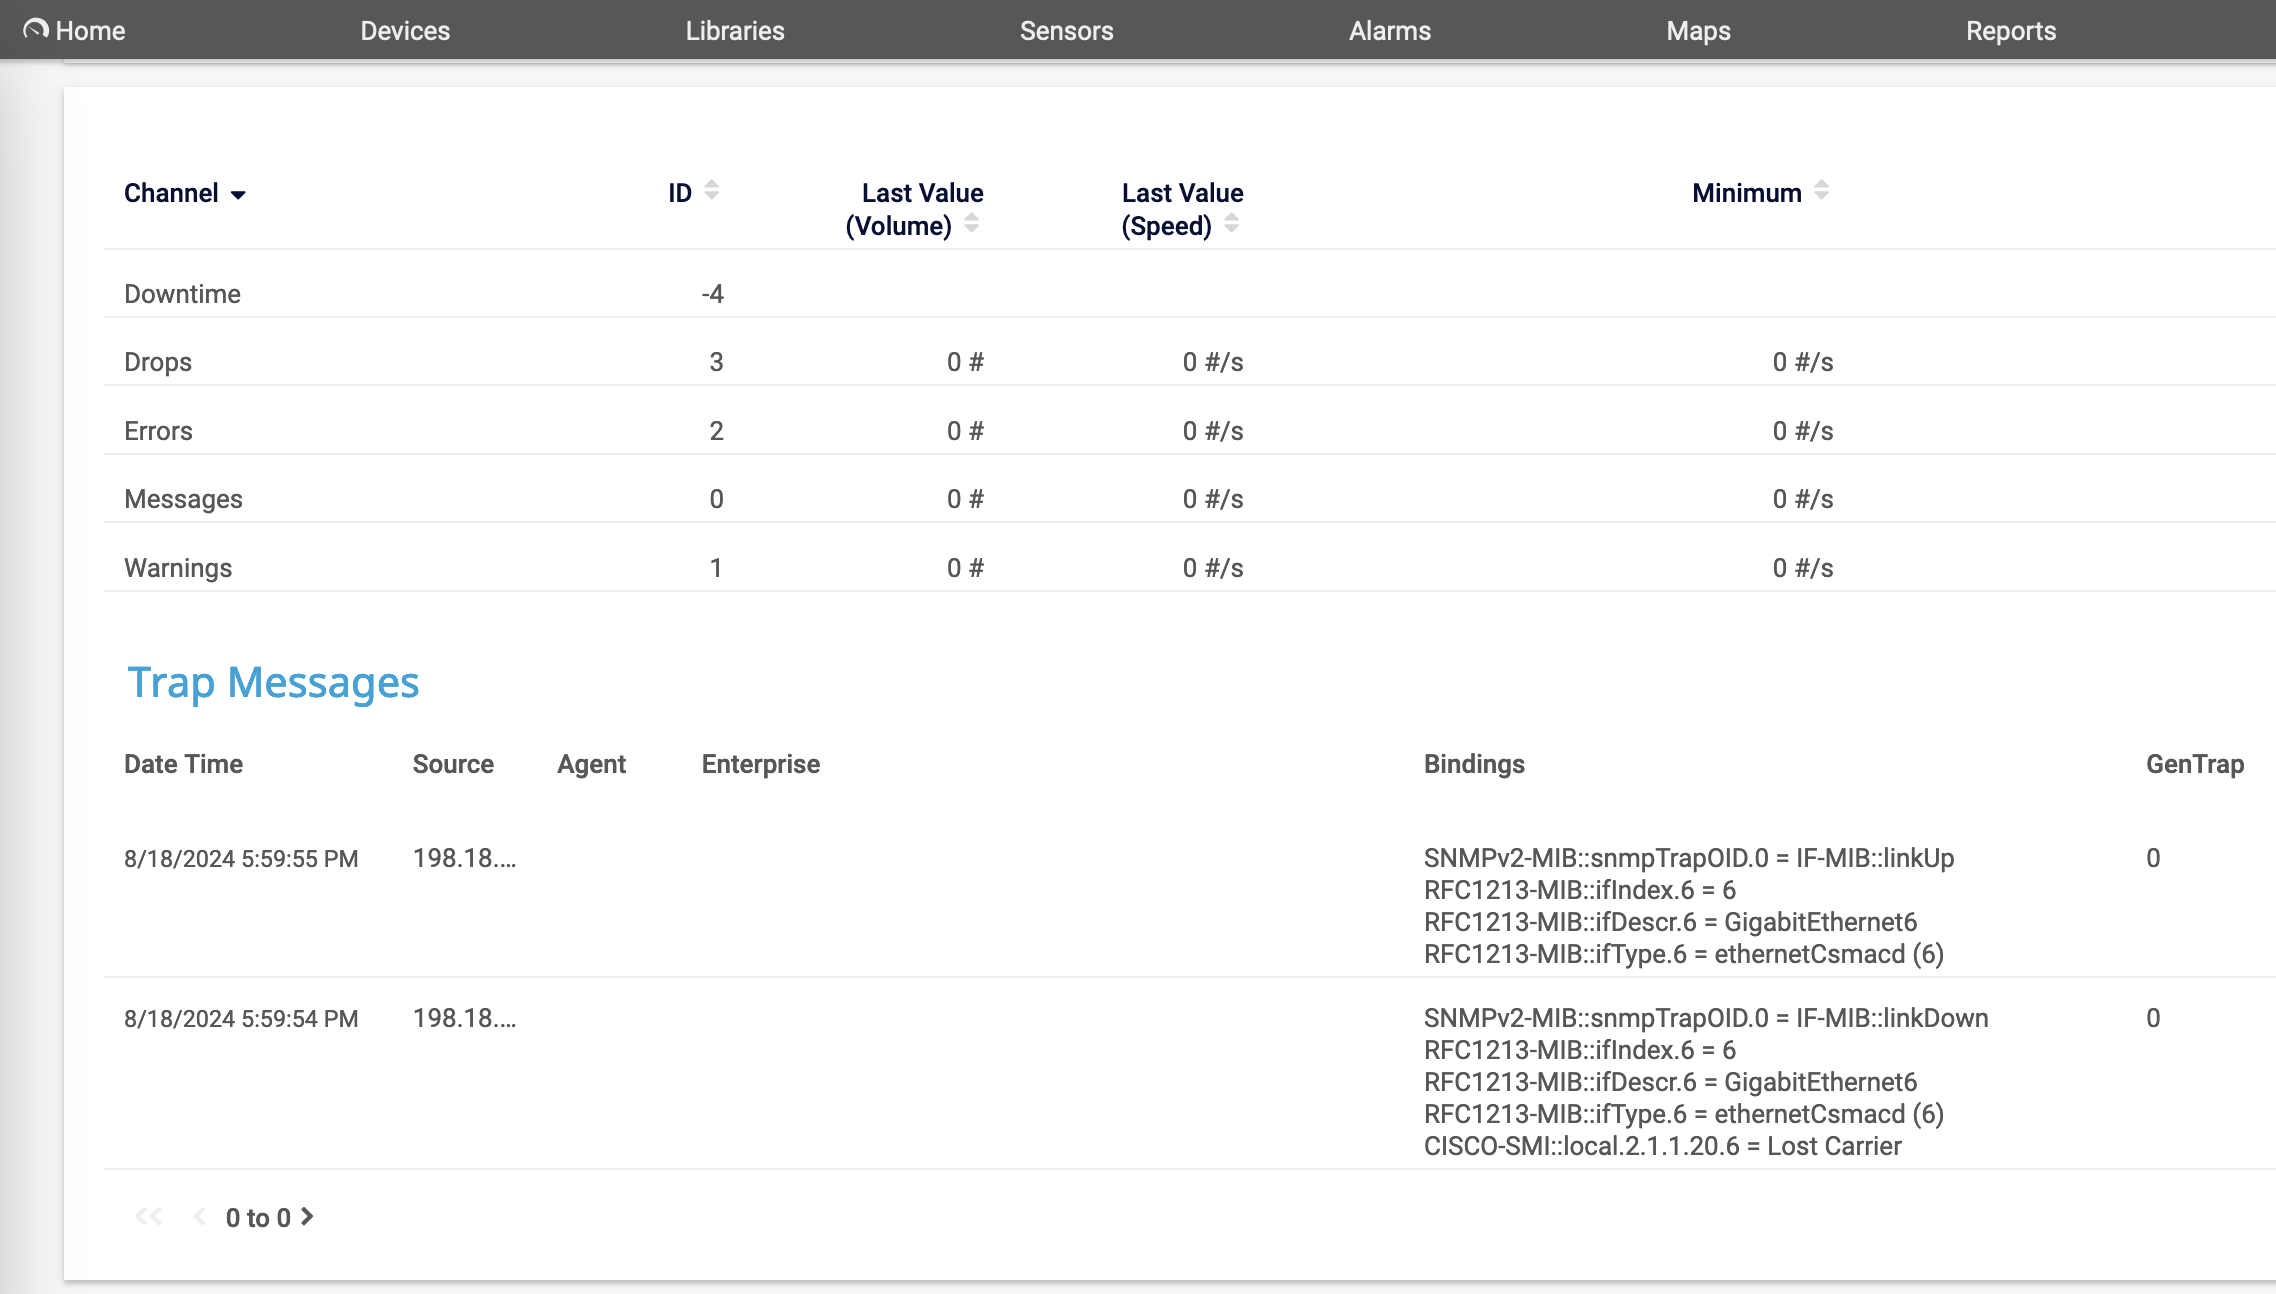Sort by ID column arrows
This screenshot has width=2276, height=1294.
[x=711, y=190]
